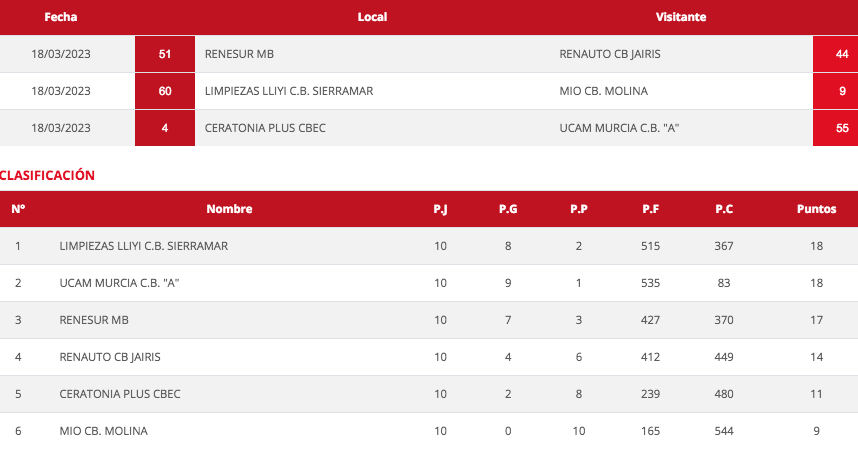Image resolution: width=858 pixels, height=460 pixels.
Task: Click RENAUTO CB JAIRIS visitor team in results
Action: (x=610, y=54)
